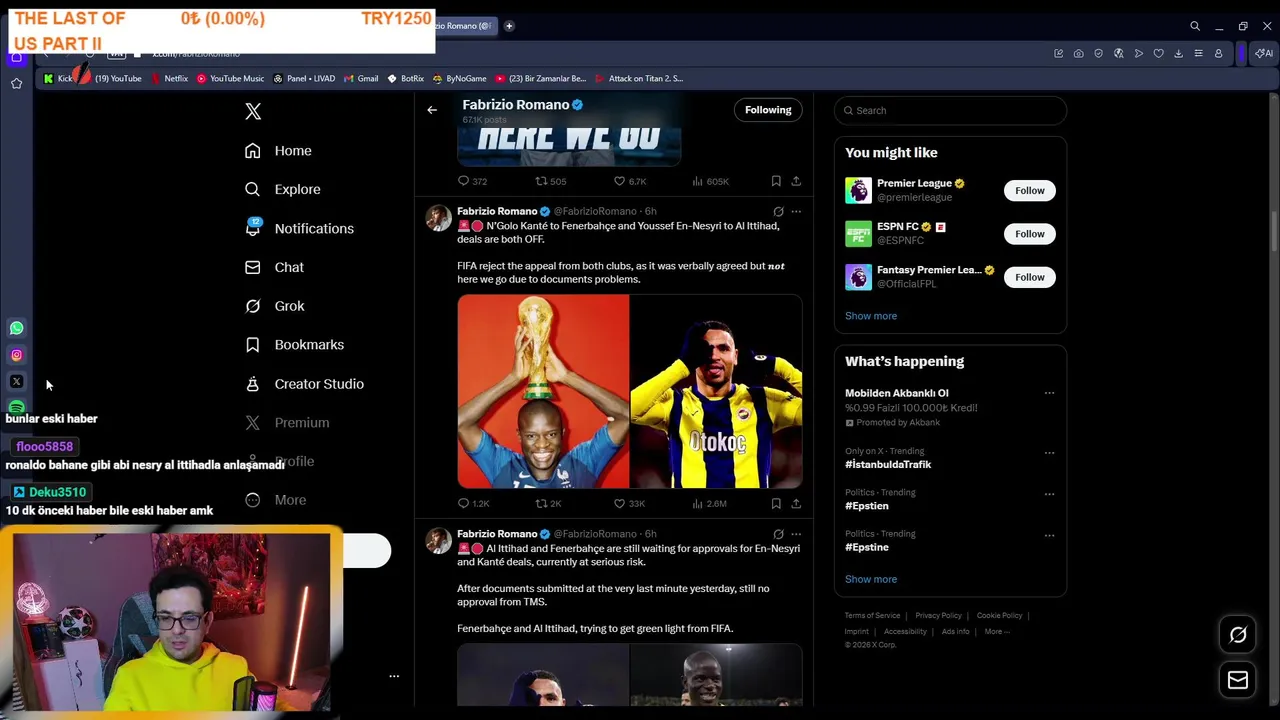The width and height of the screenshot is (1280, 720).
Task: Click the Following button on Fabrizio Romano
Action: pyautogui.click(x=768, y=110)
